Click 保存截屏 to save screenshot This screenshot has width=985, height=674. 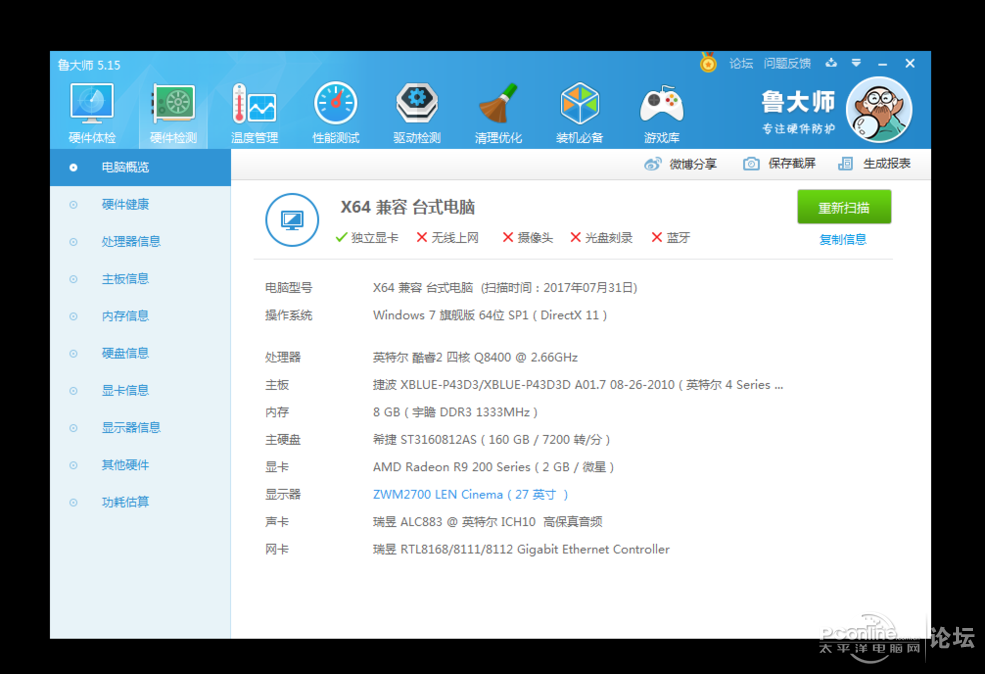(792, 164)
